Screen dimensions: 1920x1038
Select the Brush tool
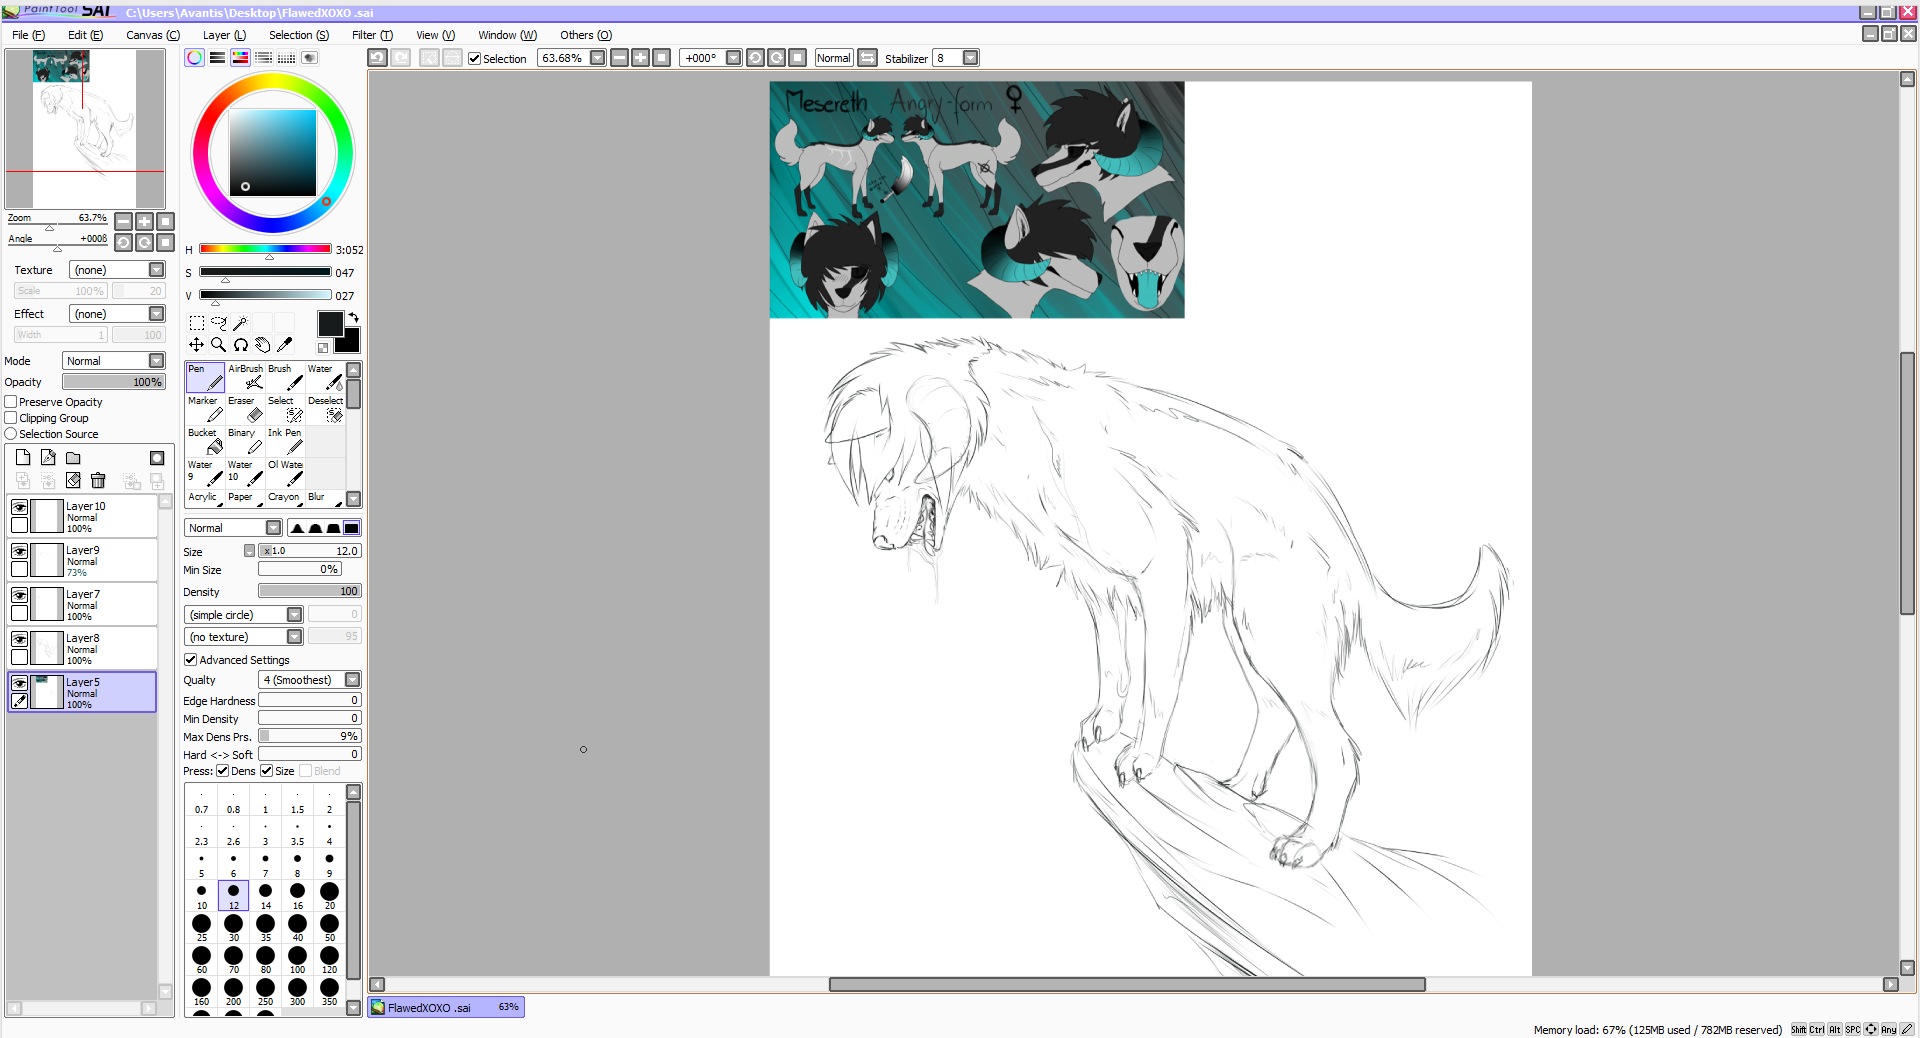[285, 377]
